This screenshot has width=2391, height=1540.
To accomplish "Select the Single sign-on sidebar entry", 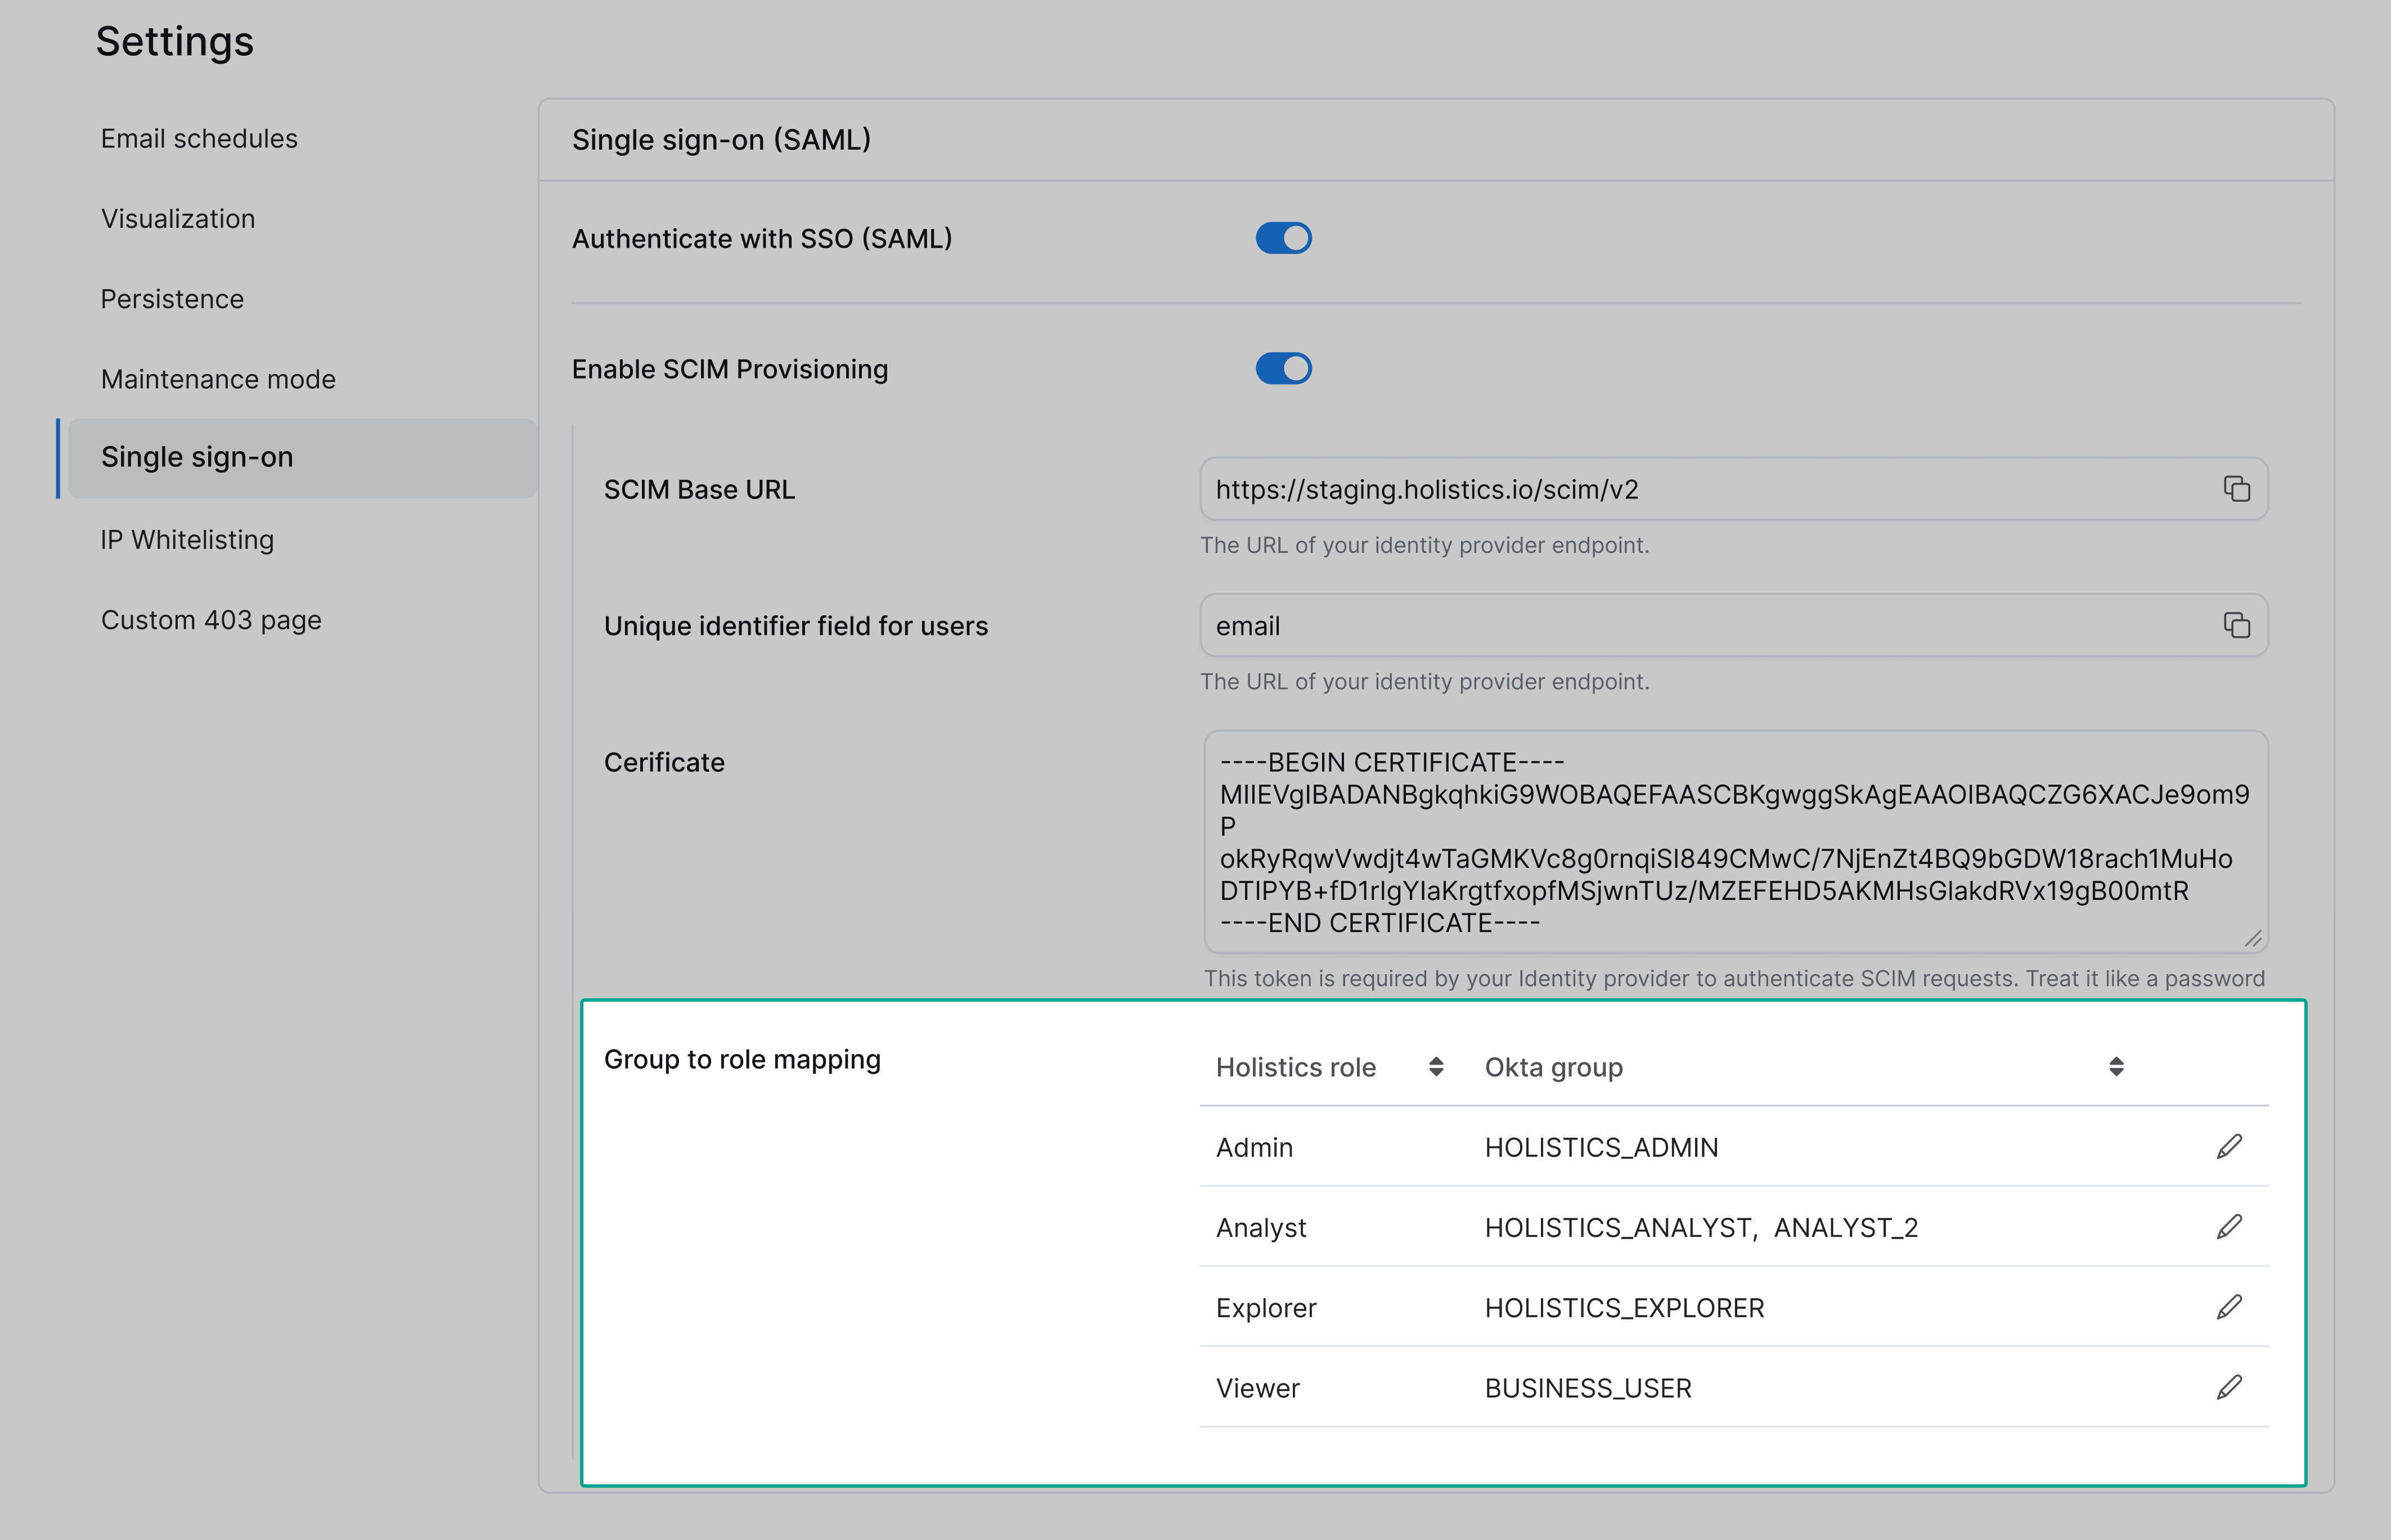I will [197, 457].
